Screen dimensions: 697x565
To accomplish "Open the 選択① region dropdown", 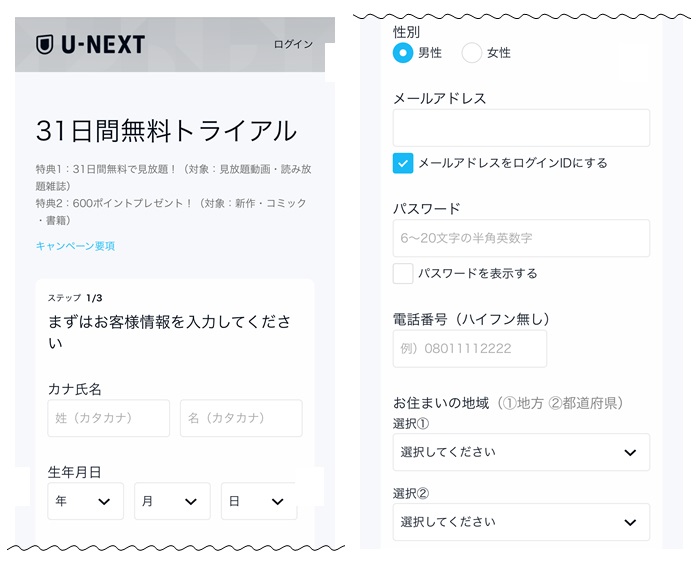I will (x=521, y=452).
